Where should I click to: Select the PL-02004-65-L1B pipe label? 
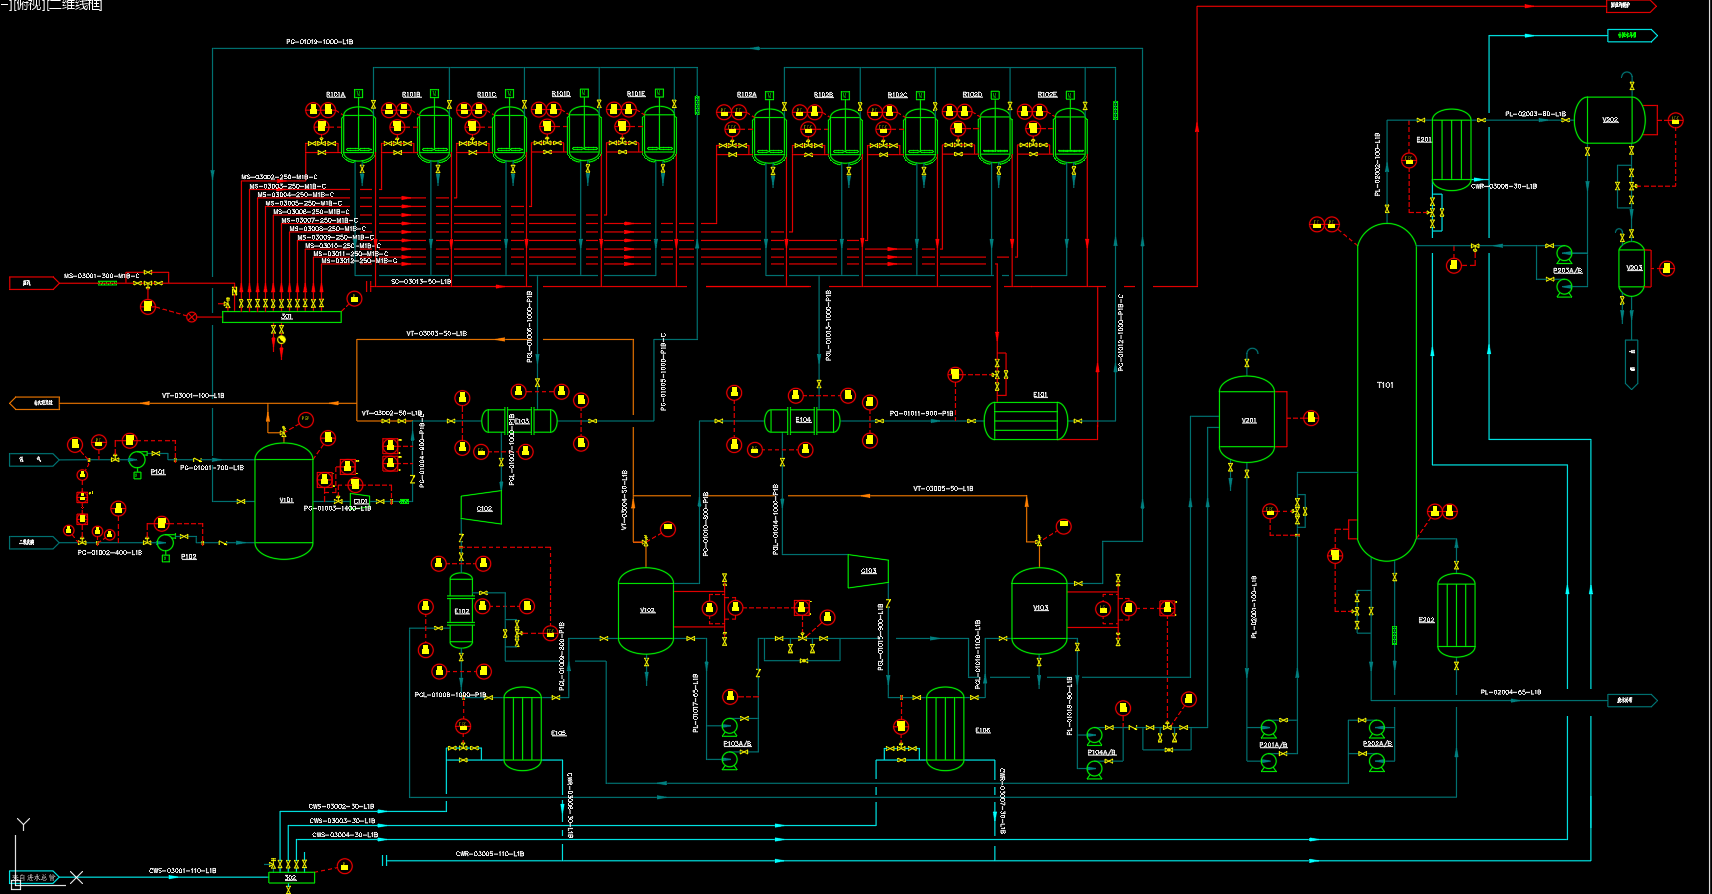[1510, 692]
